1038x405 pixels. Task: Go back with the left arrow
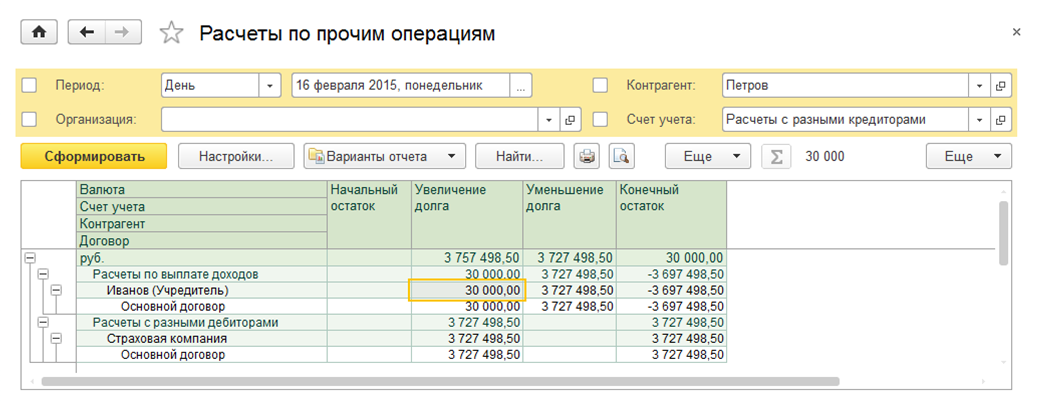pos(86,32)
